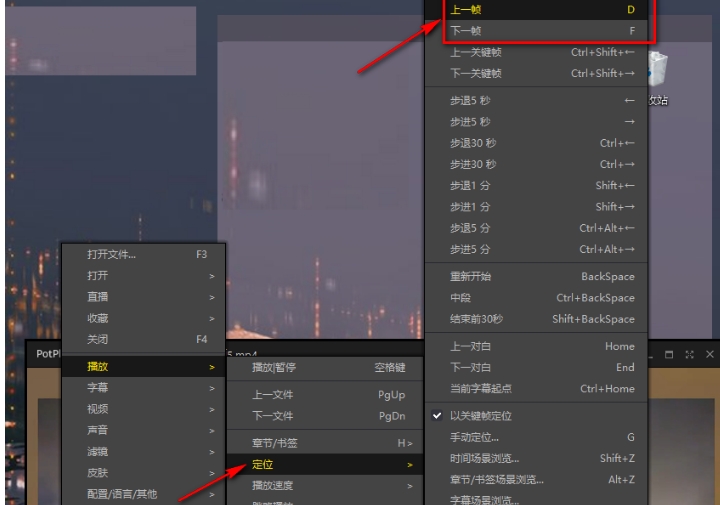Choose 步进30 秒 option

(536, 164)
